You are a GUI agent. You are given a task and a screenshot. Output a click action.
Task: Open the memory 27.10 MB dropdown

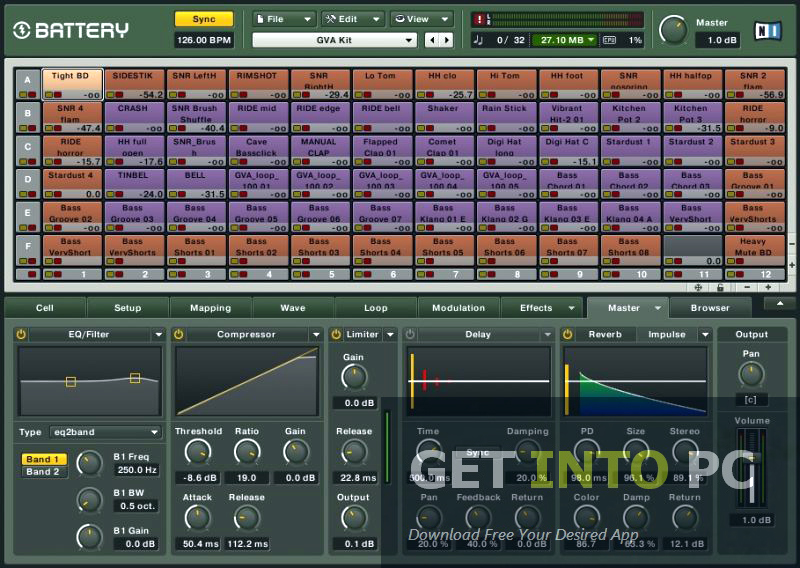(563, 40)
